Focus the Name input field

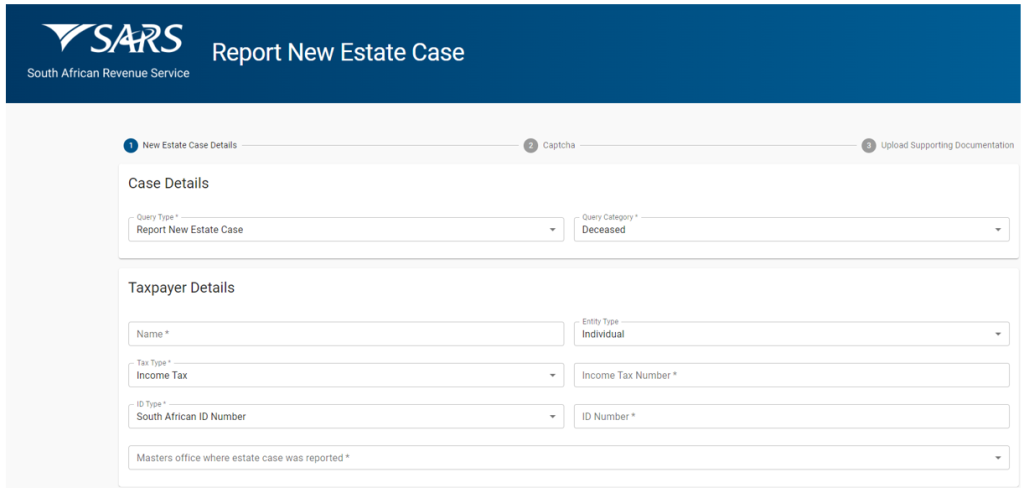pyautogui.click(x=345, y=334)
